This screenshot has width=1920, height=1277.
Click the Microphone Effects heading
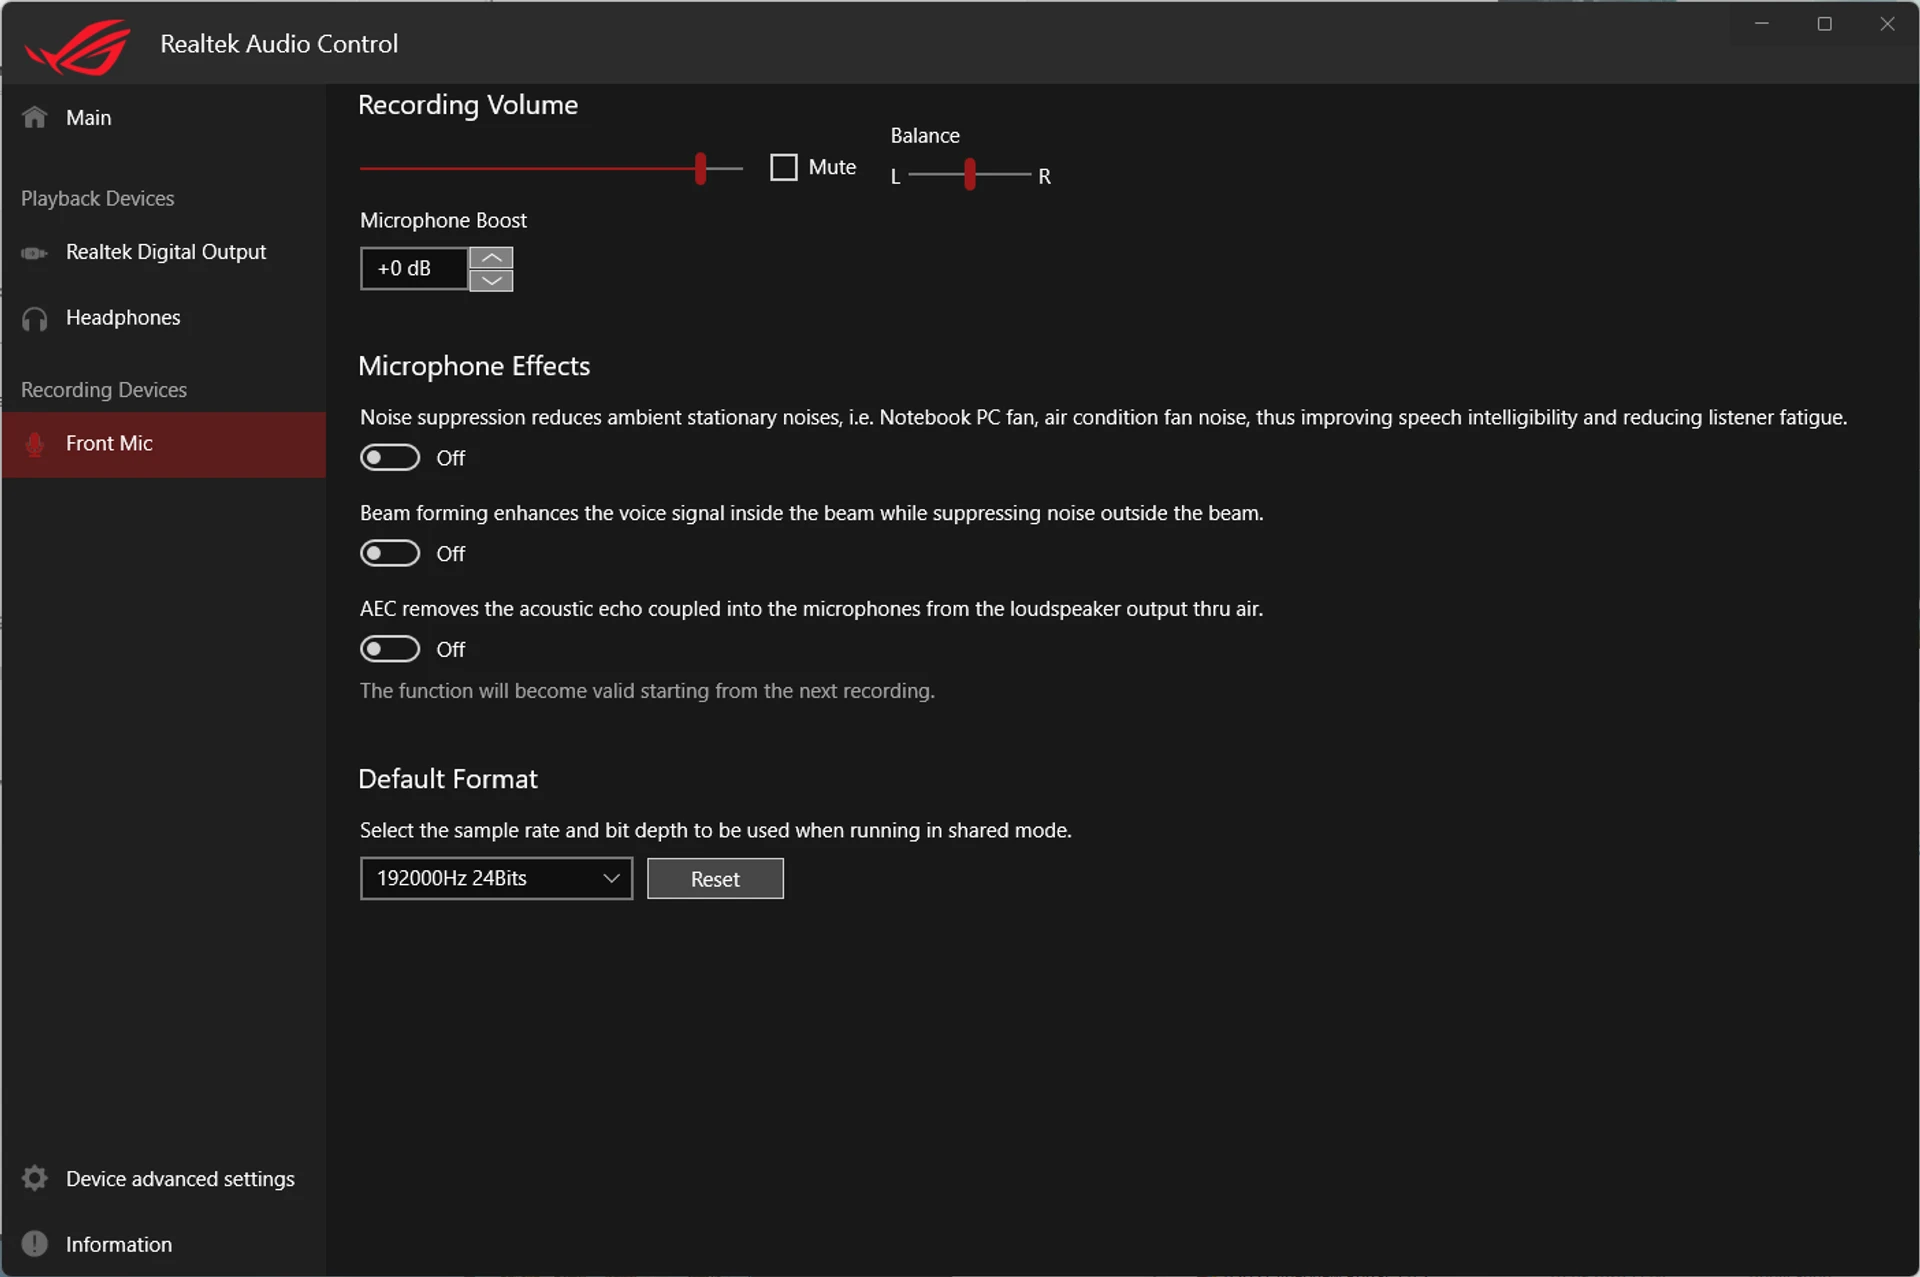click(x=474, y=366)
